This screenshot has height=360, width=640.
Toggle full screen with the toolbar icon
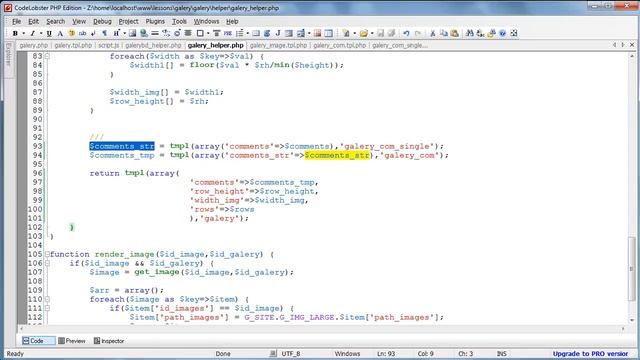514,33
